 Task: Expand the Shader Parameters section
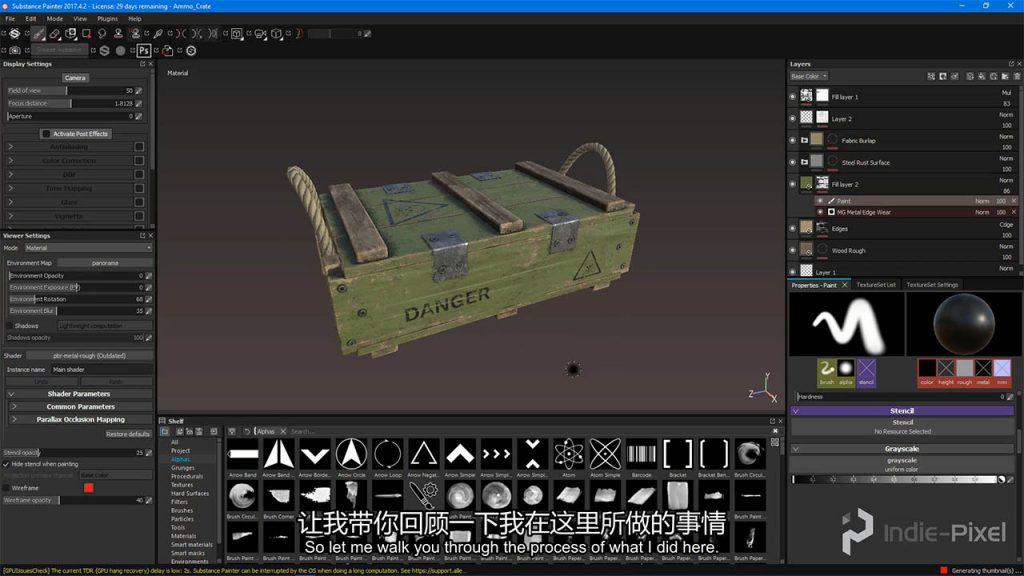click(79, 394)
